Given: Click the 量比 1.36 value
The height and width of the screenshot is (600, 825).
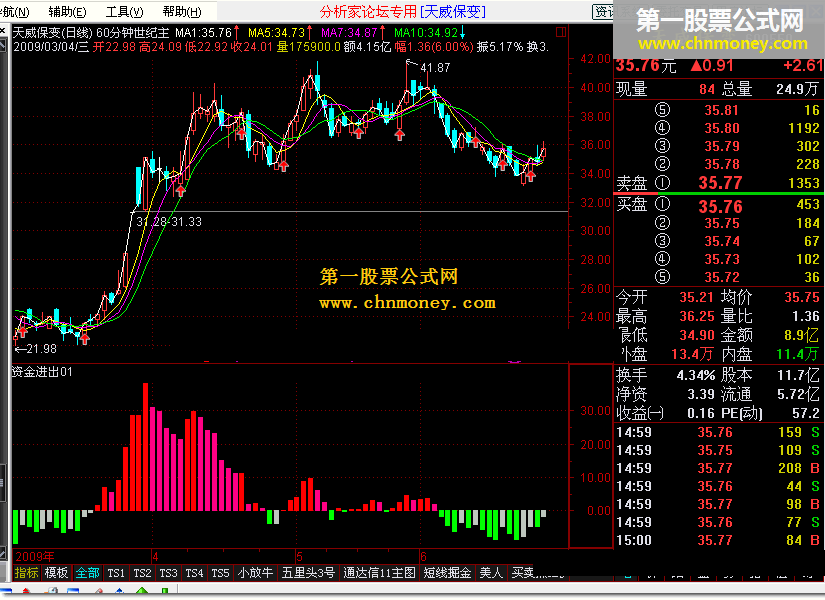Looking at the screenshot, I should pos(806,316).
